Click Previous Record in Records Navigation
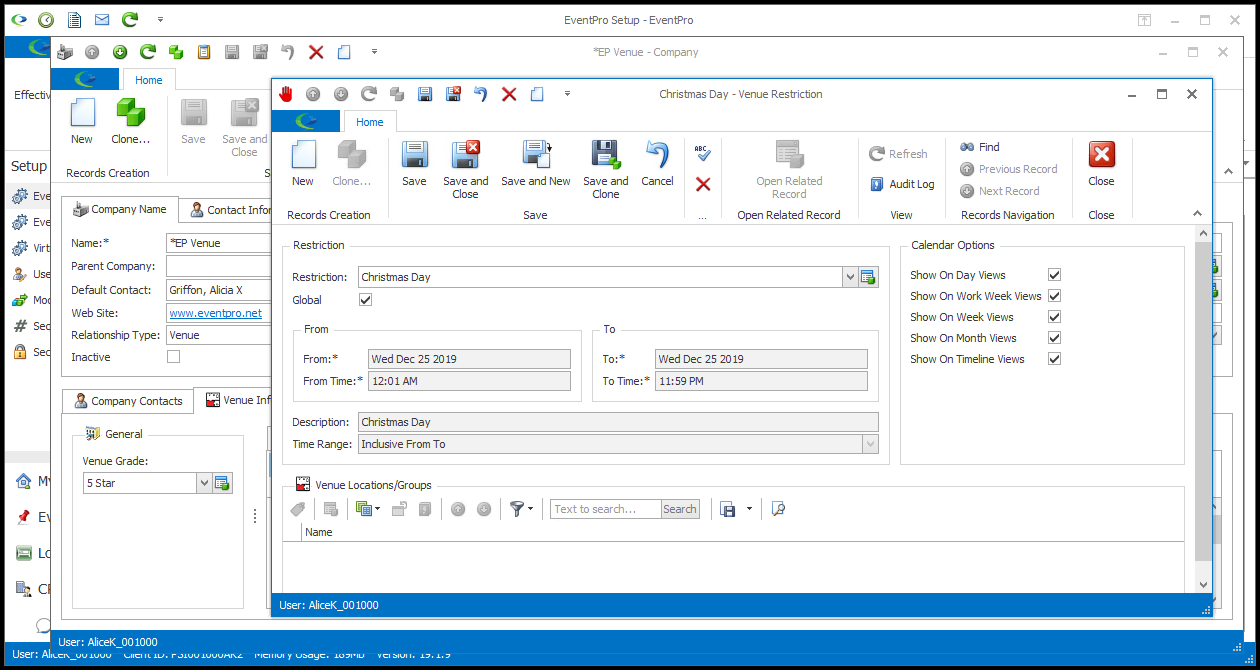 [x=1008, y=169]
